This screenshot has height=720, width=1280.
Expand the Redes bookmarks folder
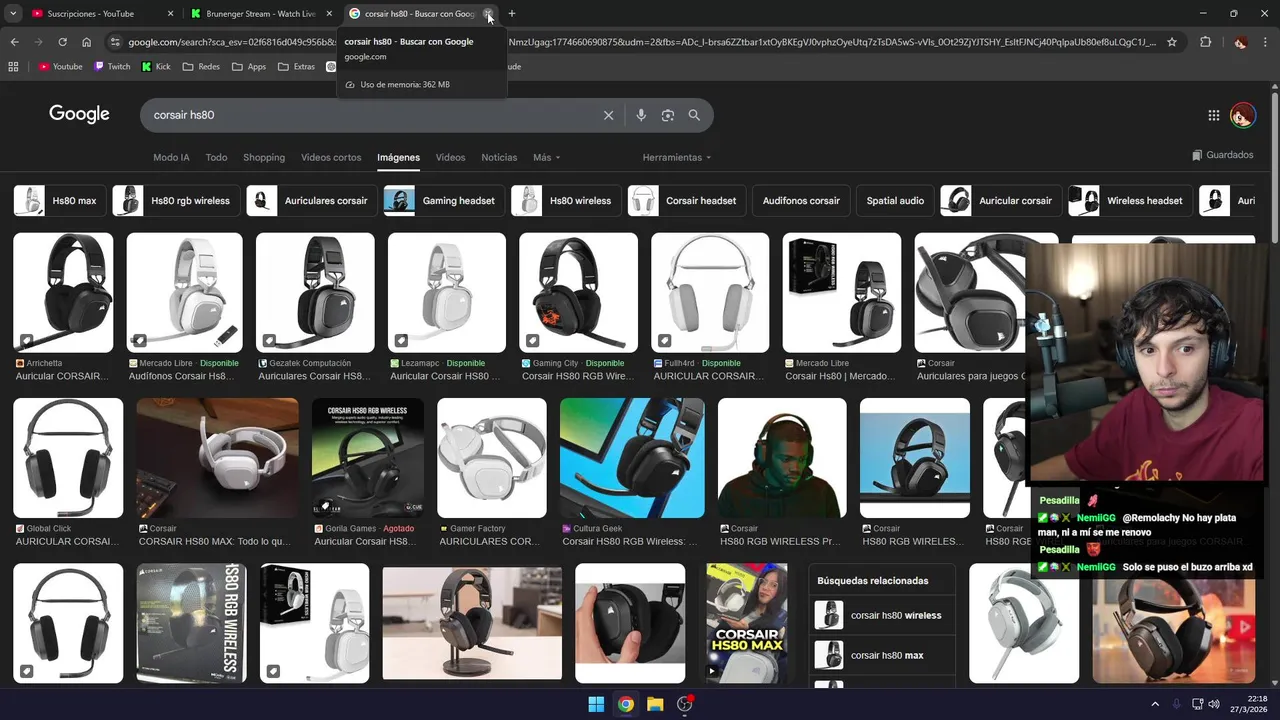[201, 67]
